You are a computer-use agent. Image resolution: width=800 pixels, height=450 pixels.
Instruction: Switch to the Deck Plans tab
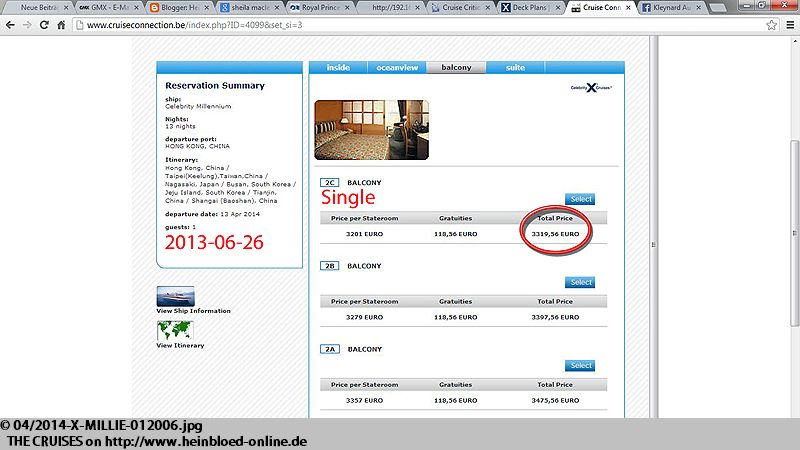530,8
